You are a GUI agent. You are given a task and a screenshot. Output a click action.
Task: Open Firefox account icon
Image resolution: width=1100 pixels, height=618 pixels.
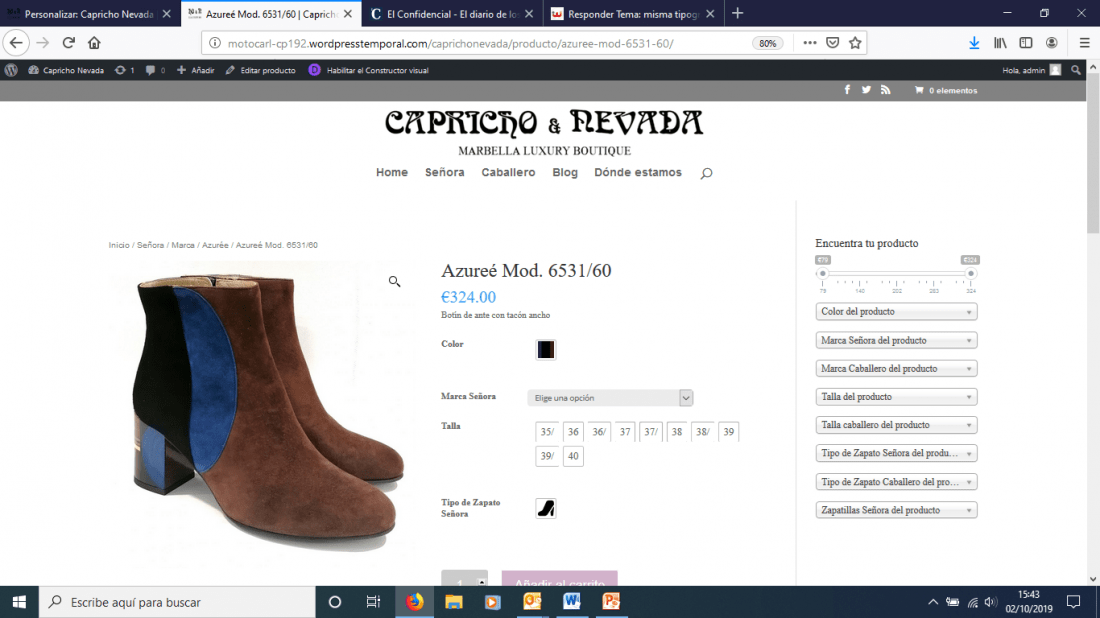(1052, 43)
